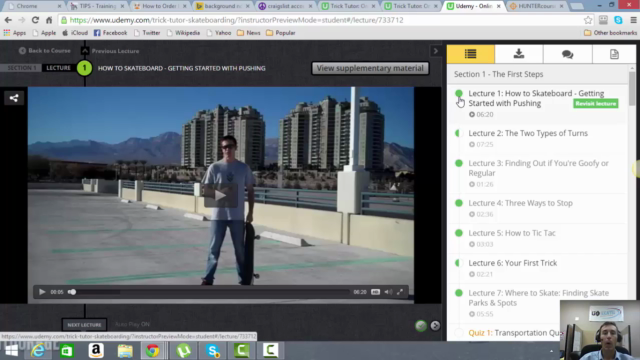
Task: Open Other bookmarks folder
Action: (610, 33)
